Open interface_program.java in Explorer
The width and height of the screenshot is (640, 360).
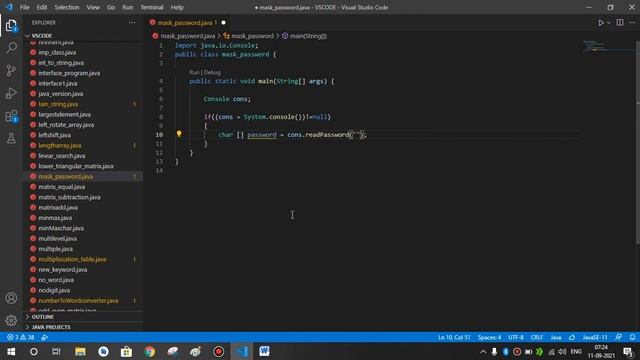click(x=83, y=73)
